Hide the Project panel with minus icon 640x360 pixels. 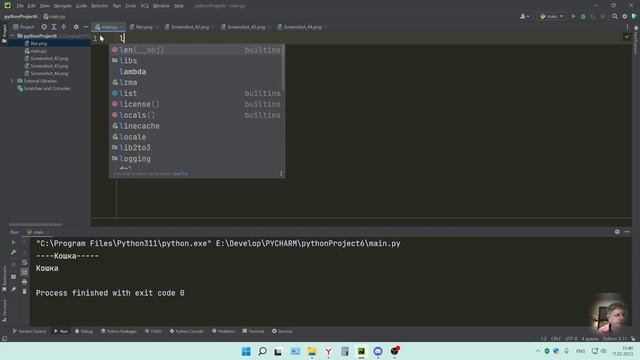coord(86,27)
